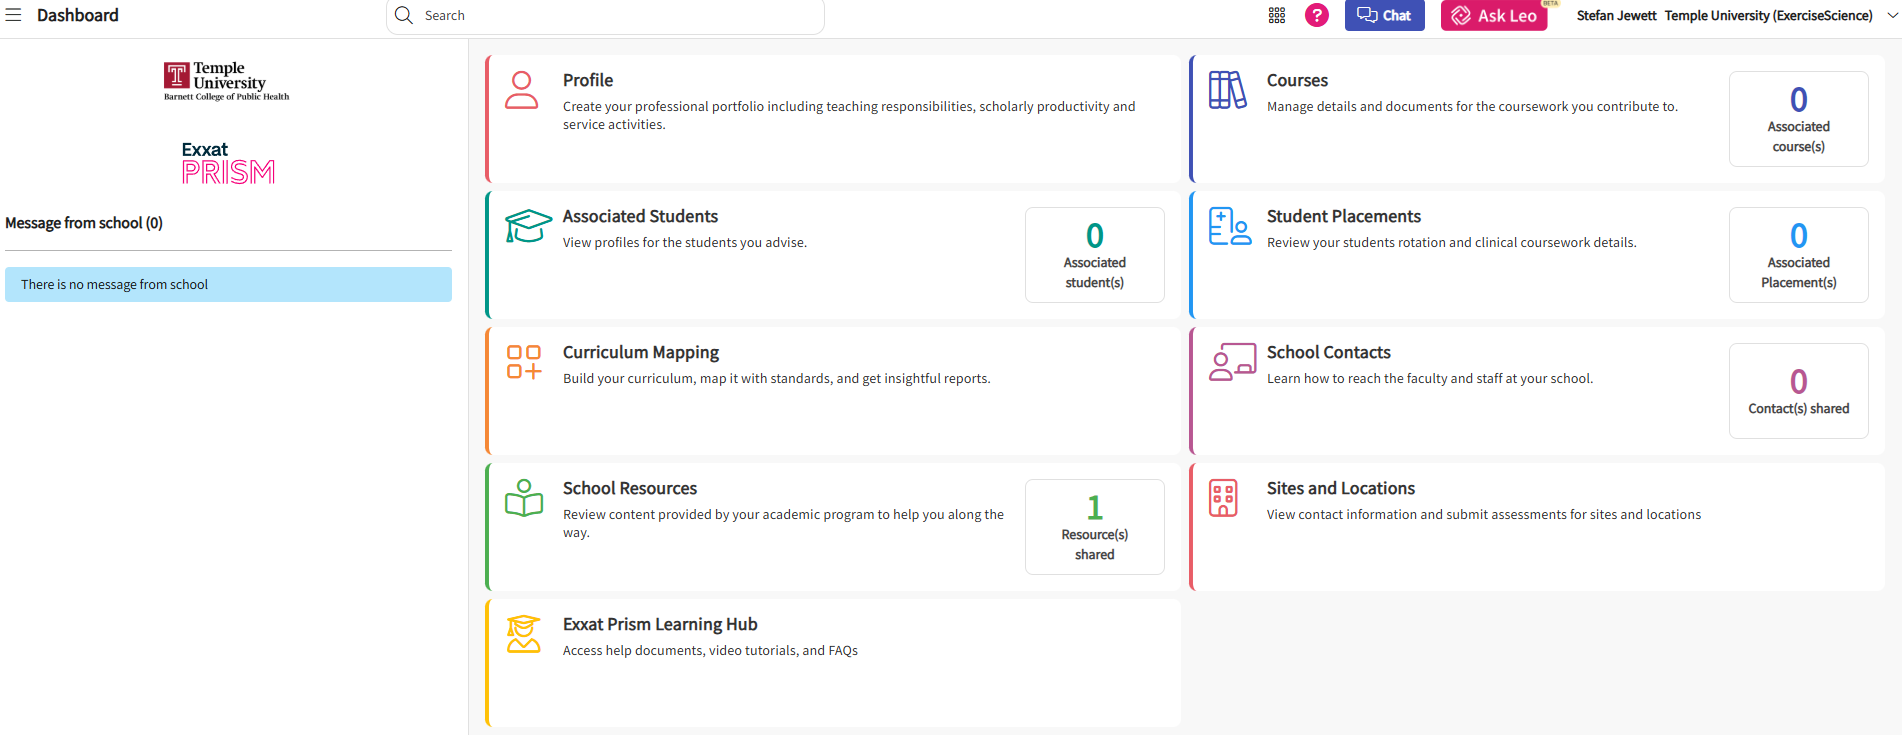Screen dimensions: 1902x735
Task: Open the School Resources title
Action: pos(630,488)
